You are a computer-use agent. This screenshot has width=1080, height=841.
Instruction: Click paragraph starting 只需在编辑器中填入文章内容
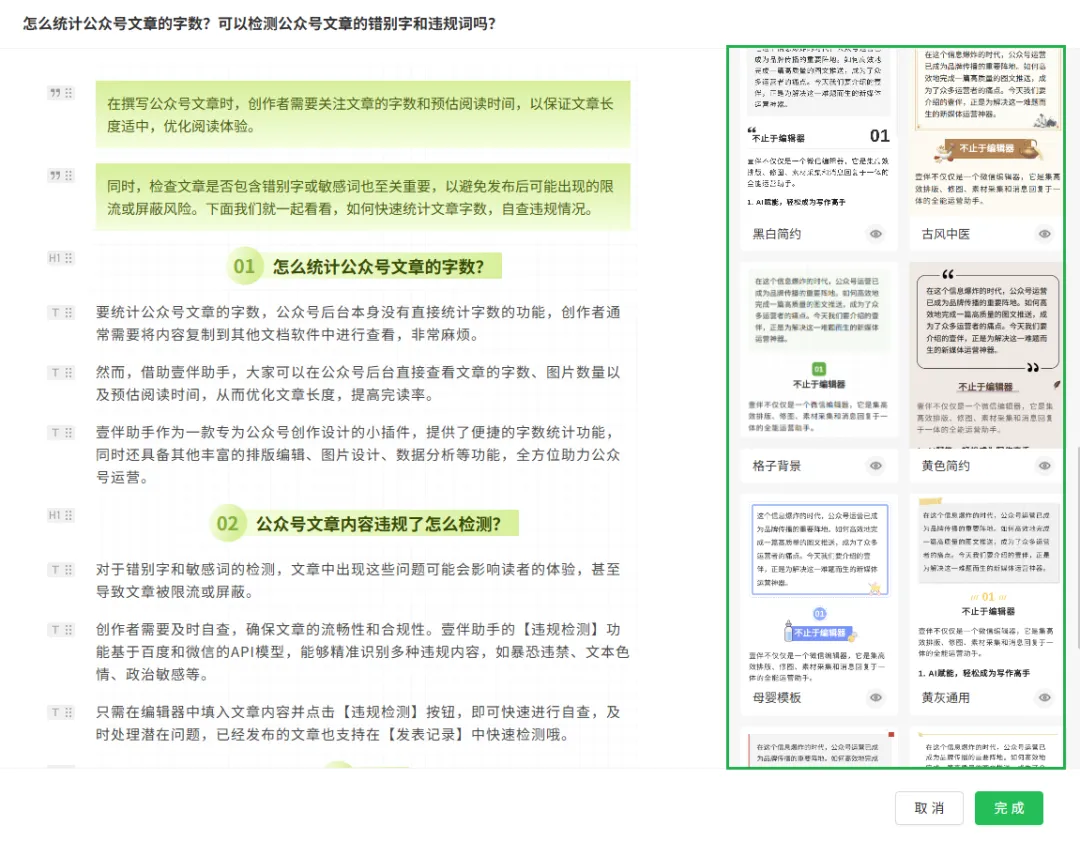click(x=358, y=723)
